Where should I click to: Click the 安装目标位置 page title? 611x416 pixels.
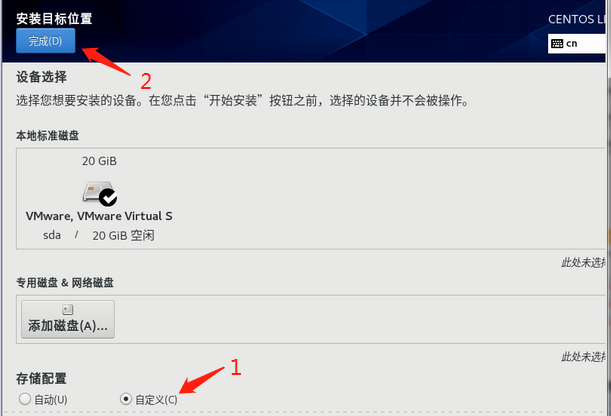pos(54,18)
